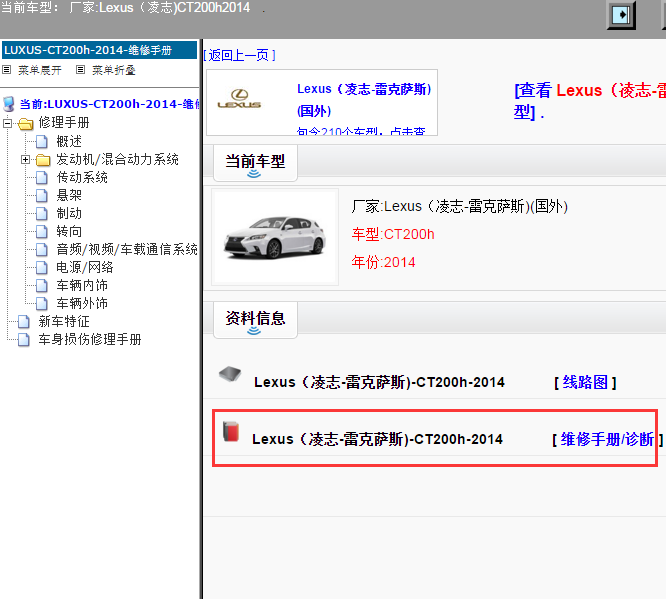This screenshot has height=599, width=666.
Task: Expand the 发动机/混合动力系统 node
Action: [25, 160]
